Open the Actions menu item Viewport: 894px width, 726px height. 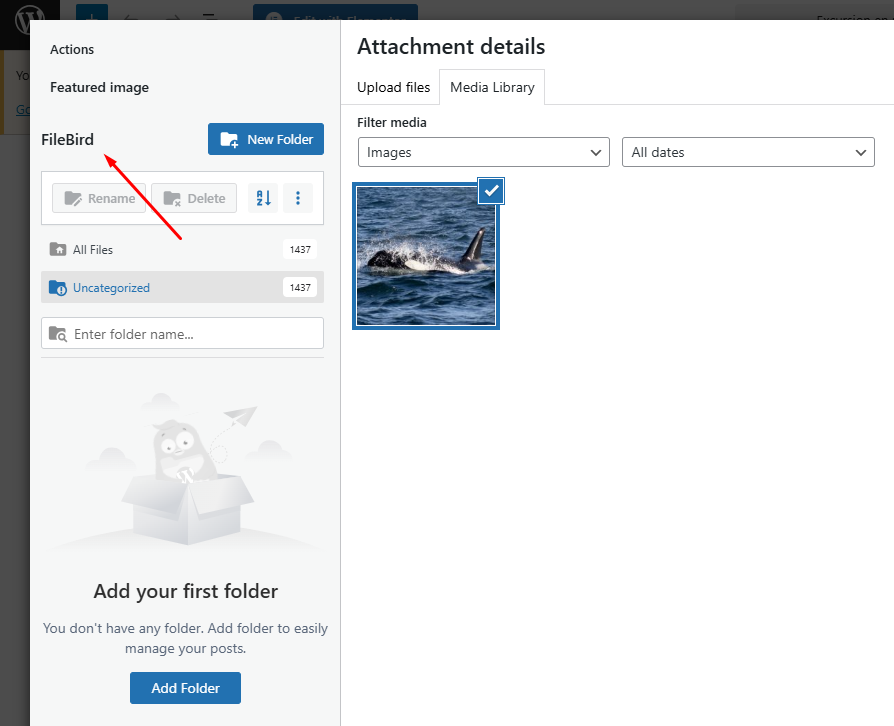[72, 49]
